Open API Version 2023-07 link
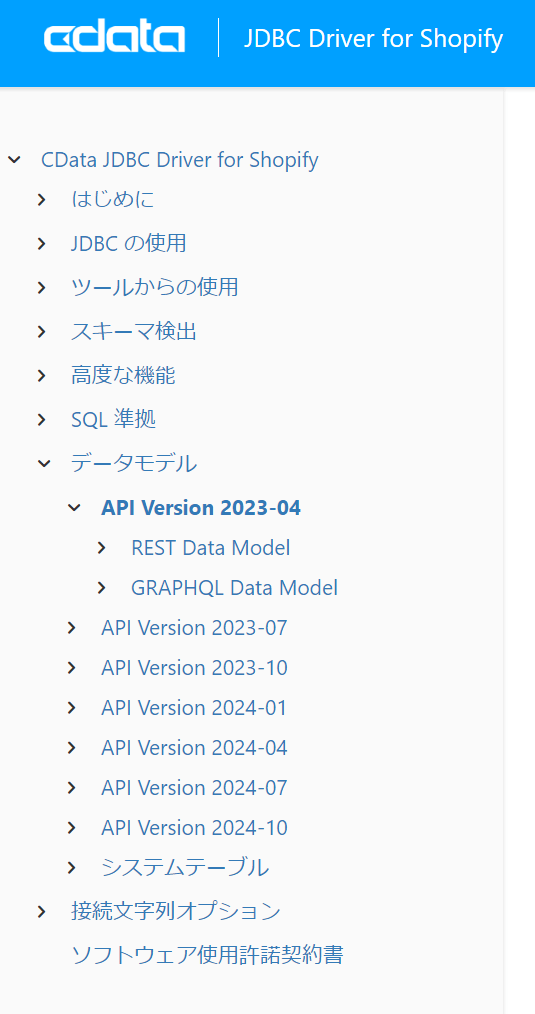 [194, 628]
